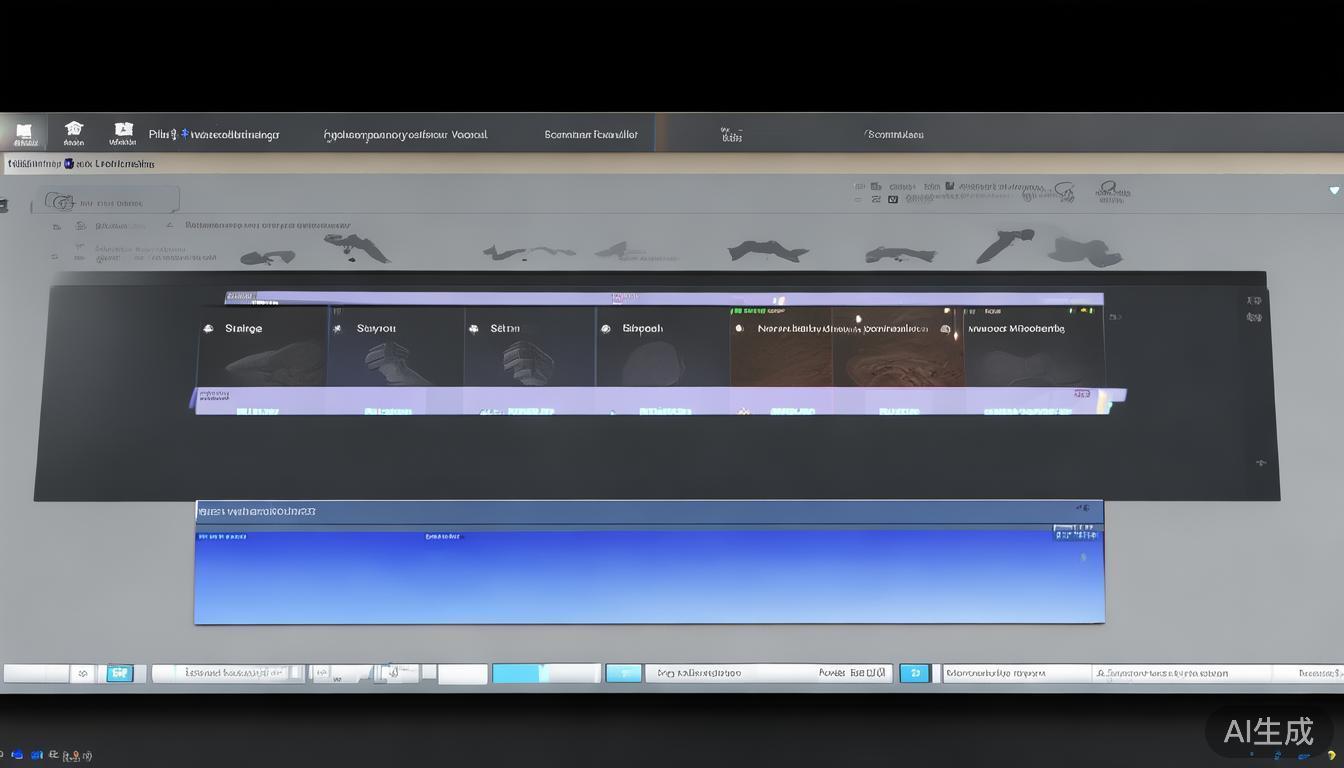Click the third top toolbar icon with star
Image resolution: width=1344 pixels, height=768 pixels.
(123, 131)
